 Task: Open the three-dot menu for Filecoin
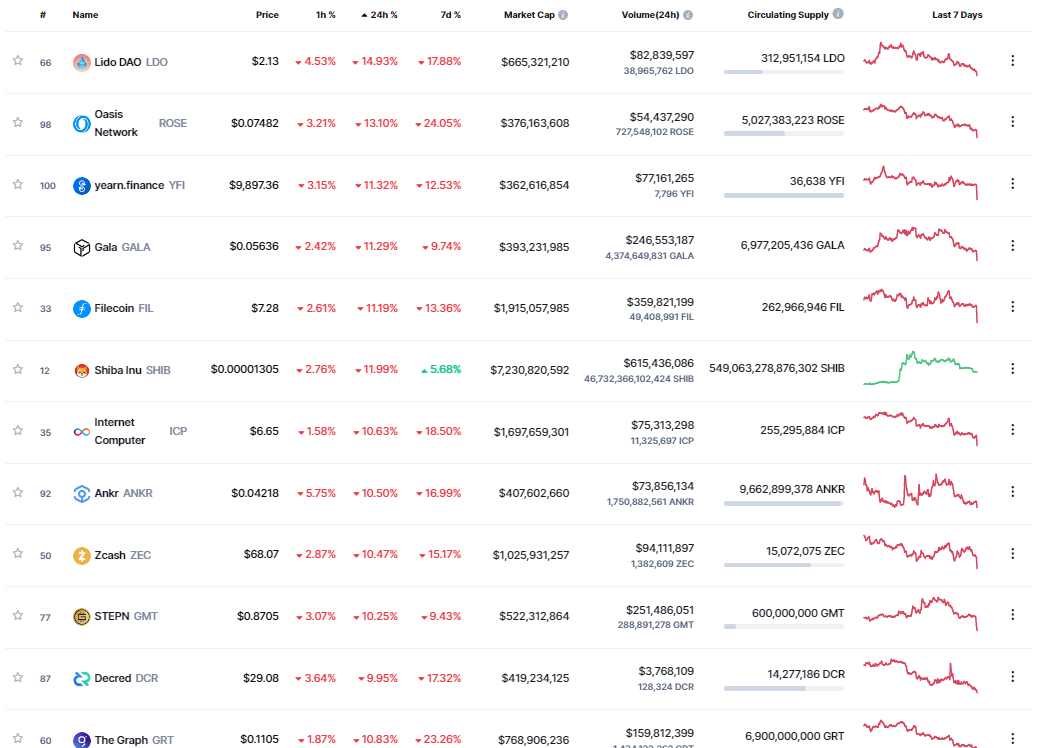tap(1012, 307)
